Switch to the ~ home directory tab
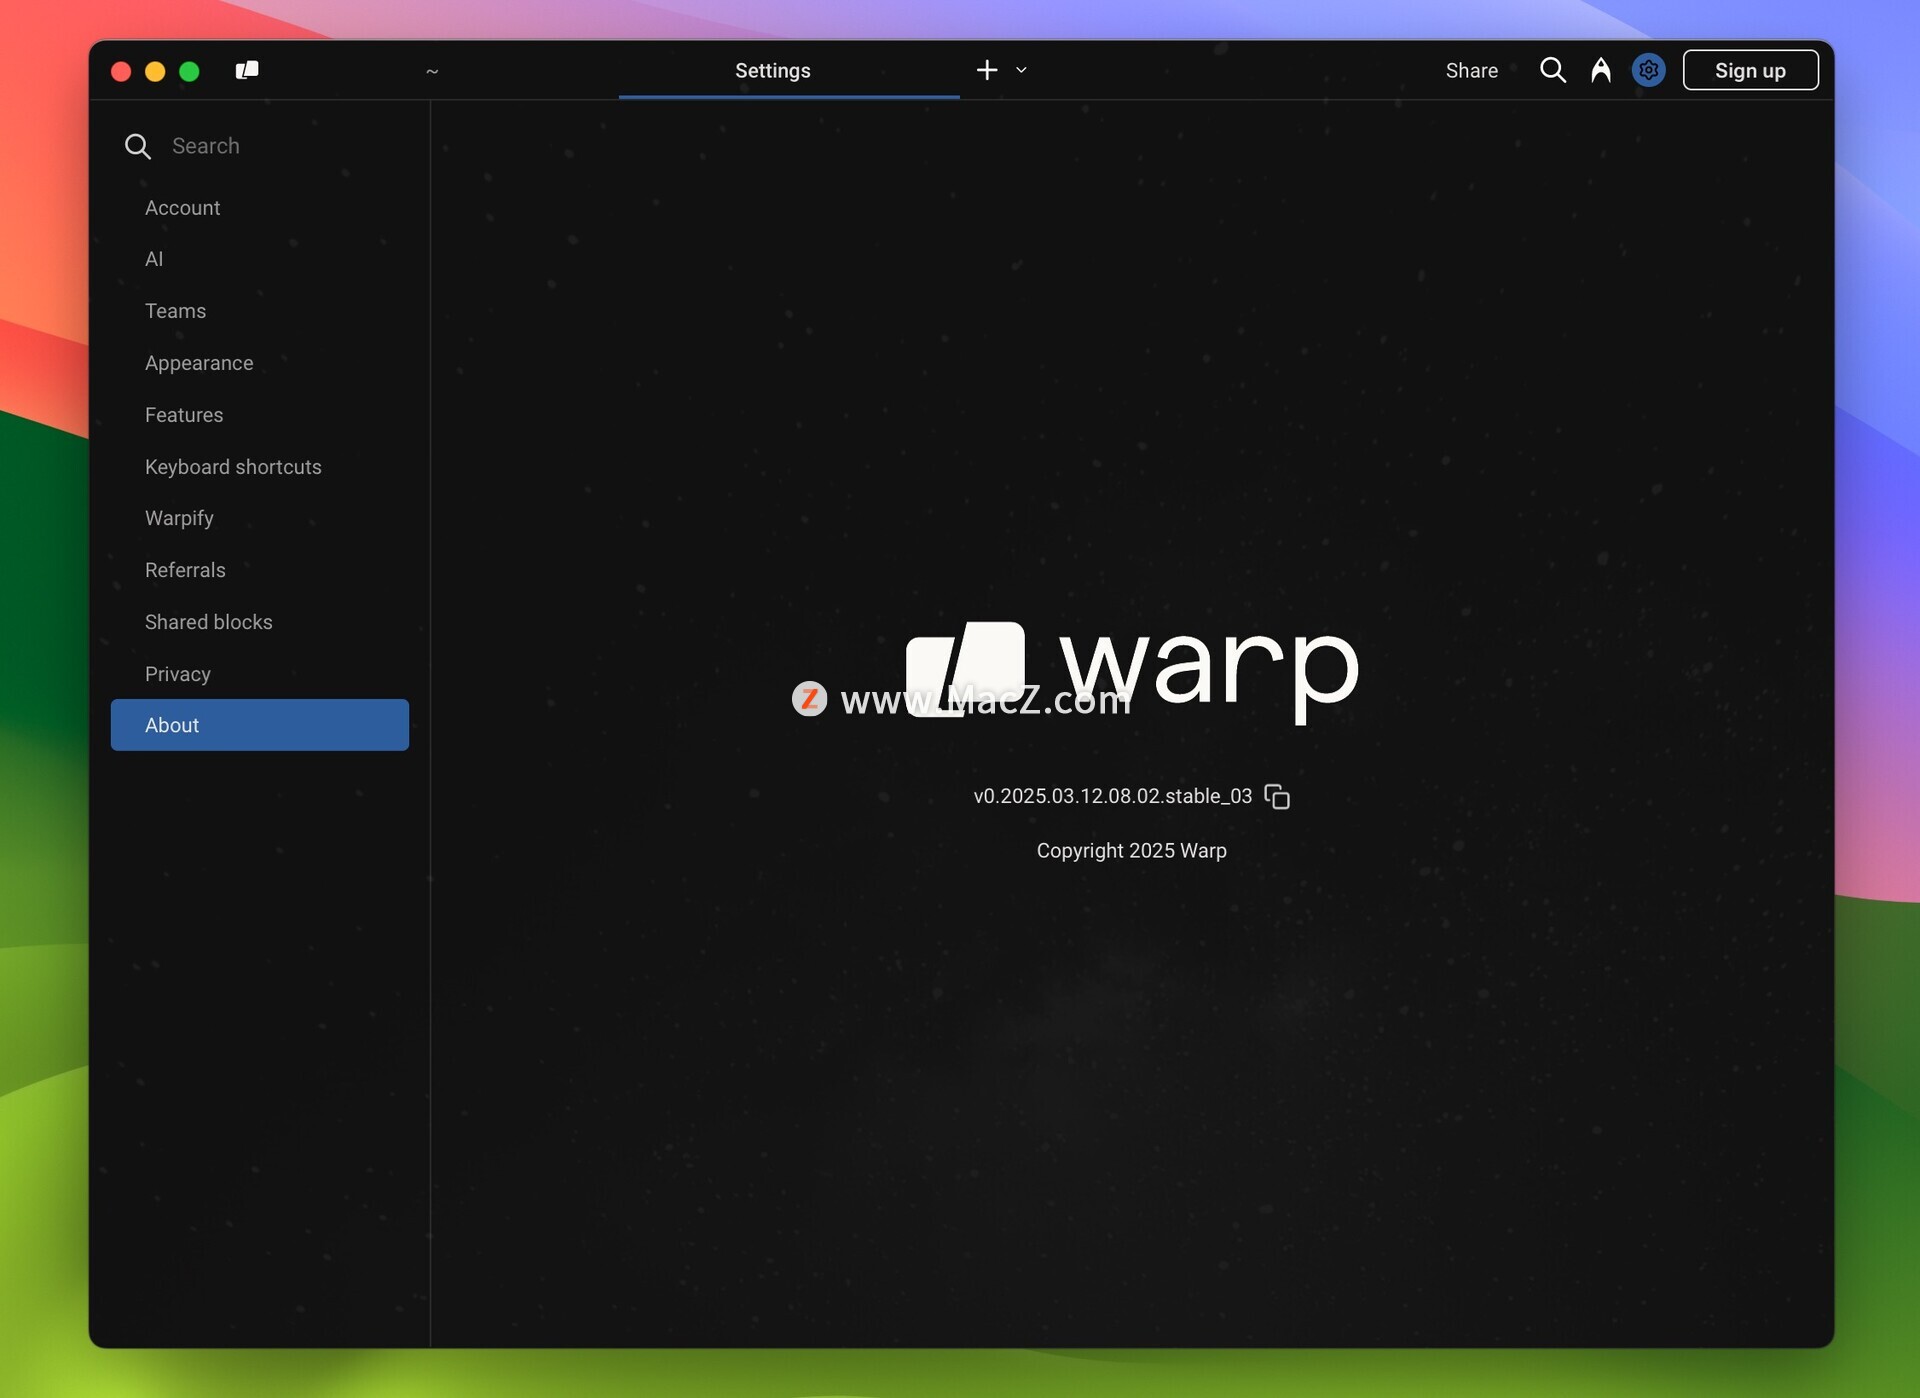This screenshot has width=1920, height=1398. tap(432, 70)
